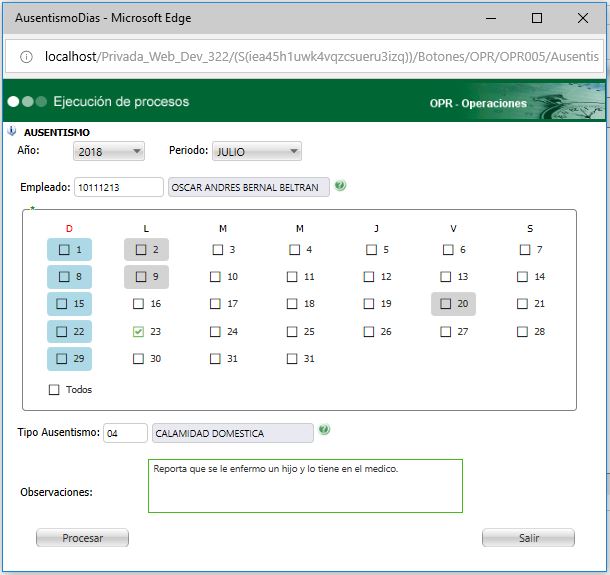The width and height of the screenshot is (610, 575).
Task: Click the Ejecución de procesos title
Action: point(121,102)
